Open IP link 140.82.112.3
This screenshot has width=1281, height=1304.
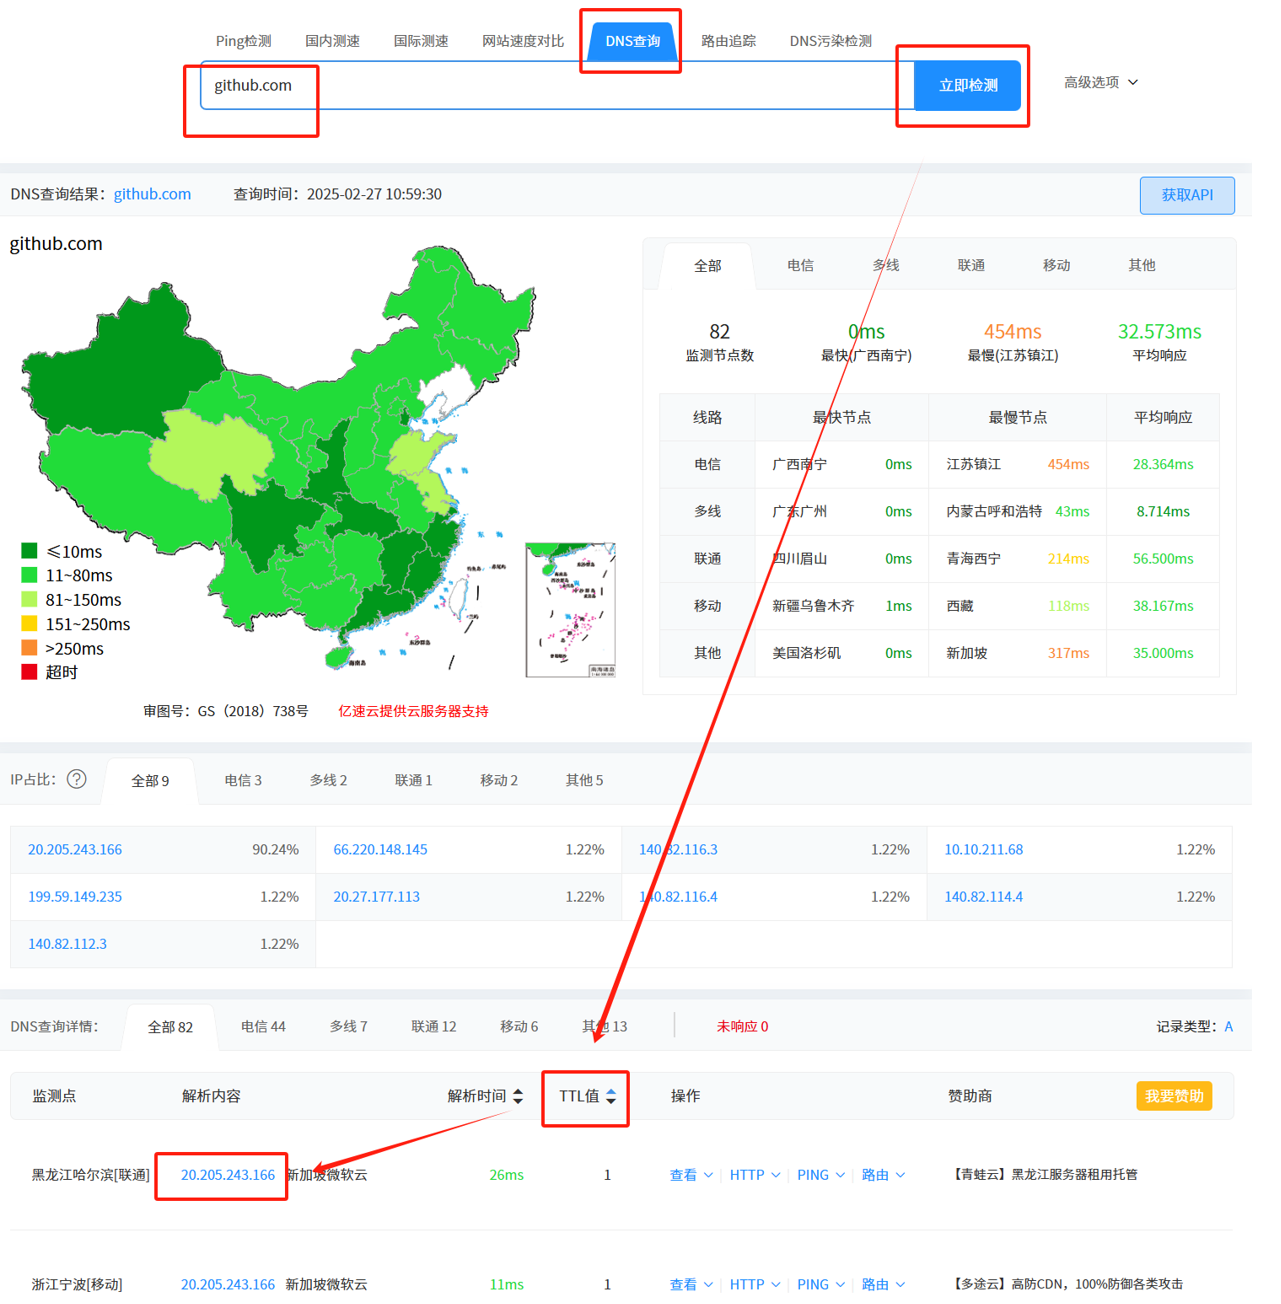(67, 943)
